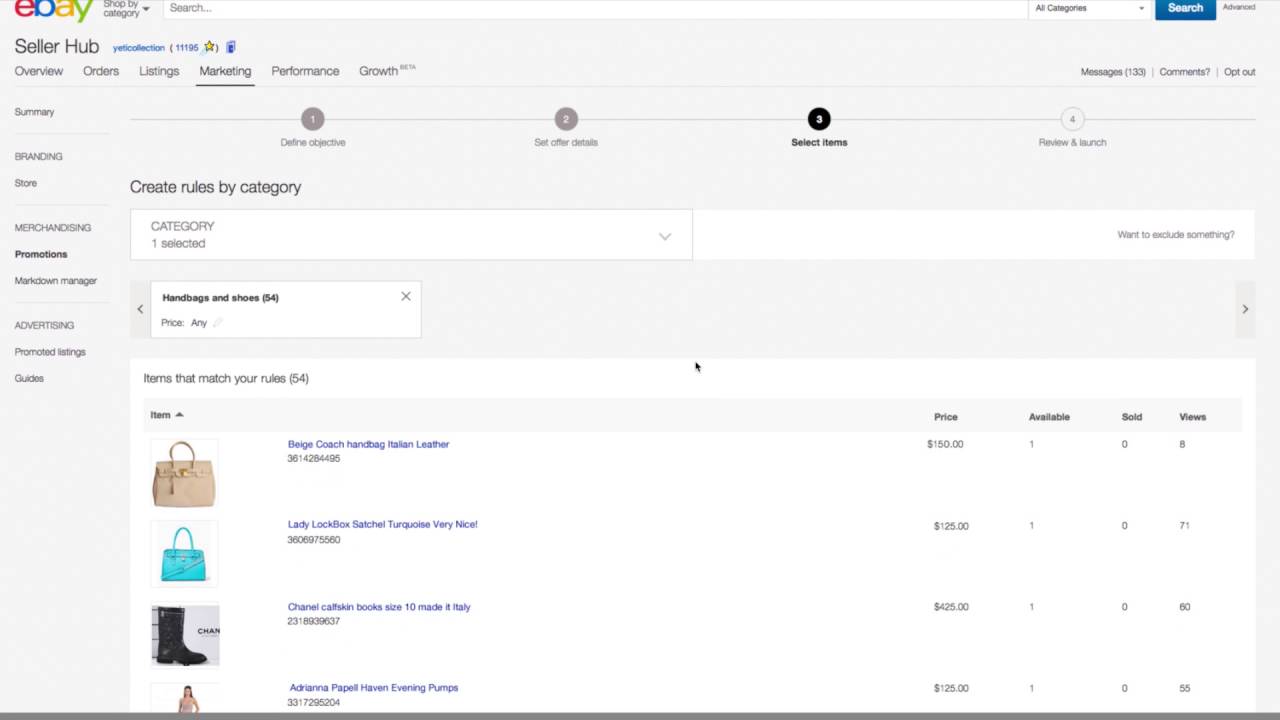Open the Advanced search link

(x=1238, y=7)
